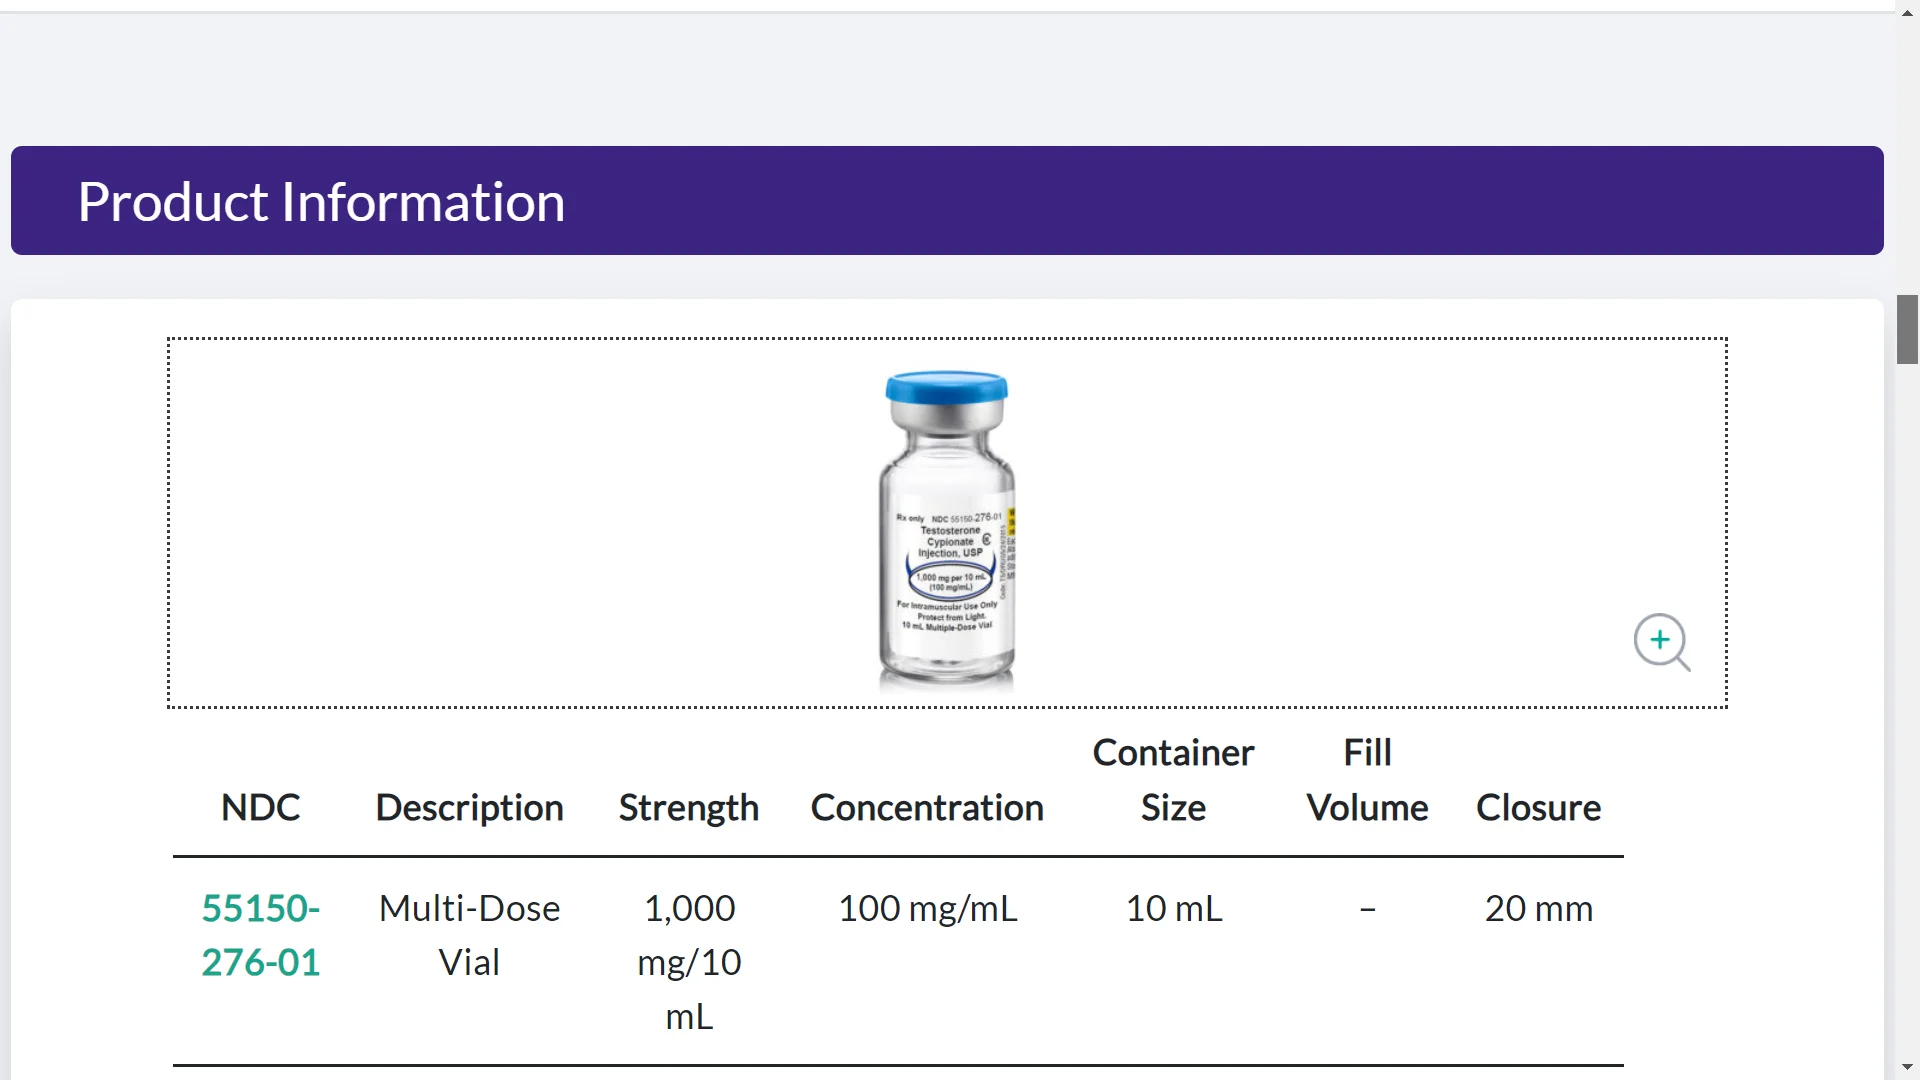
Task: Click the Closure column header
Action: coord(1538,807)
